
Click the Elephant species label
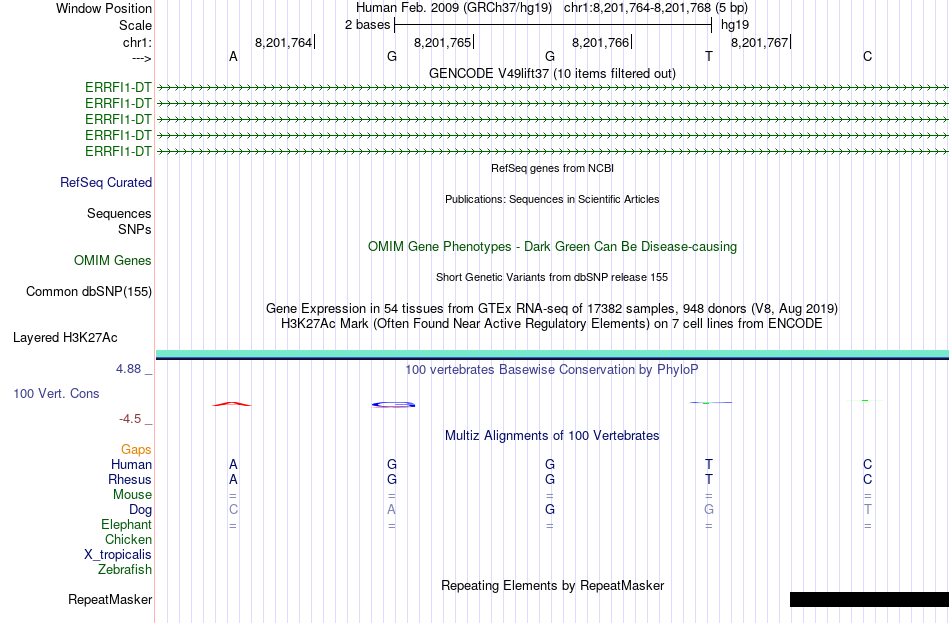[x=126, y=525]
